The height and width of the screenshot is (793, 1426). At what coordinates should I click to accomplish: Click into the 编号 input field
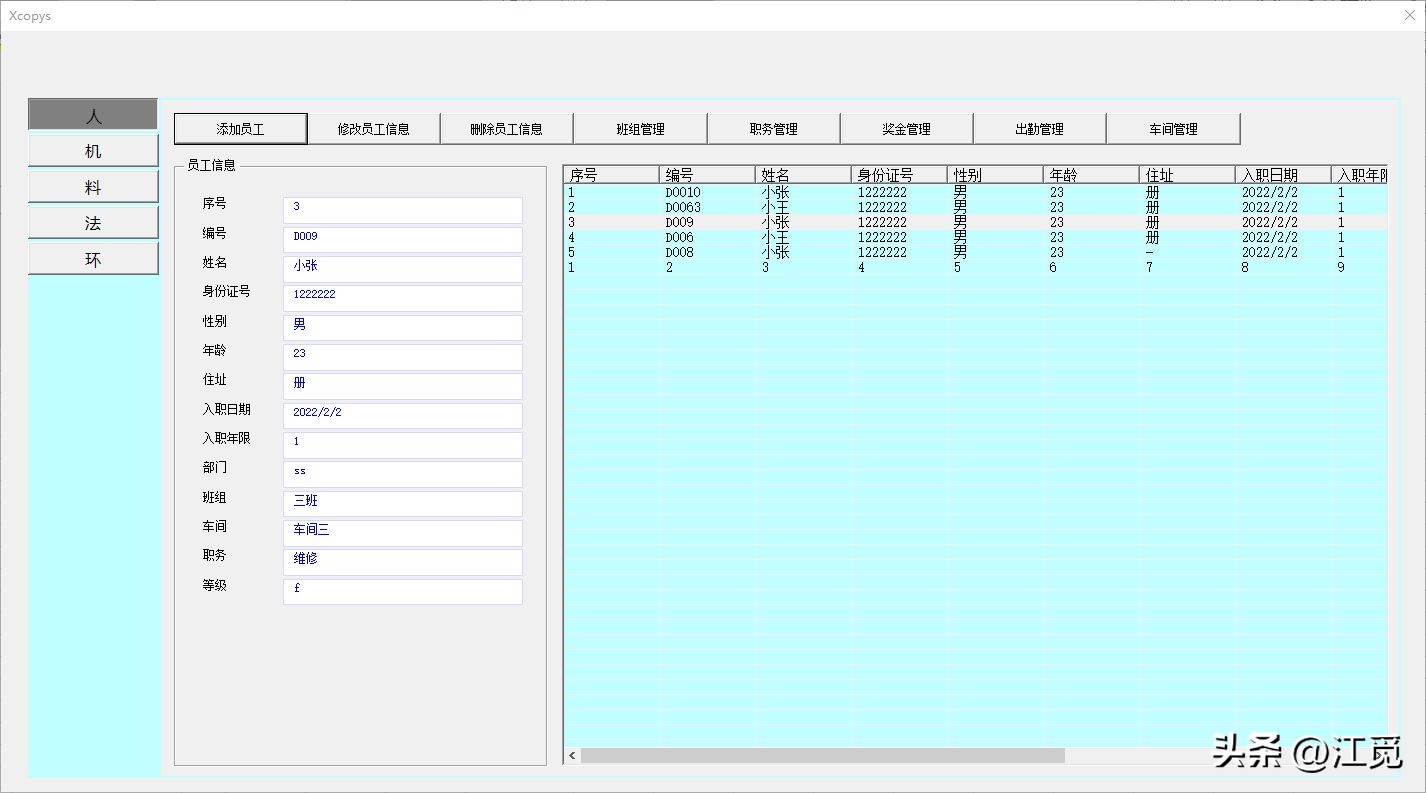click(x=402, y=239)
